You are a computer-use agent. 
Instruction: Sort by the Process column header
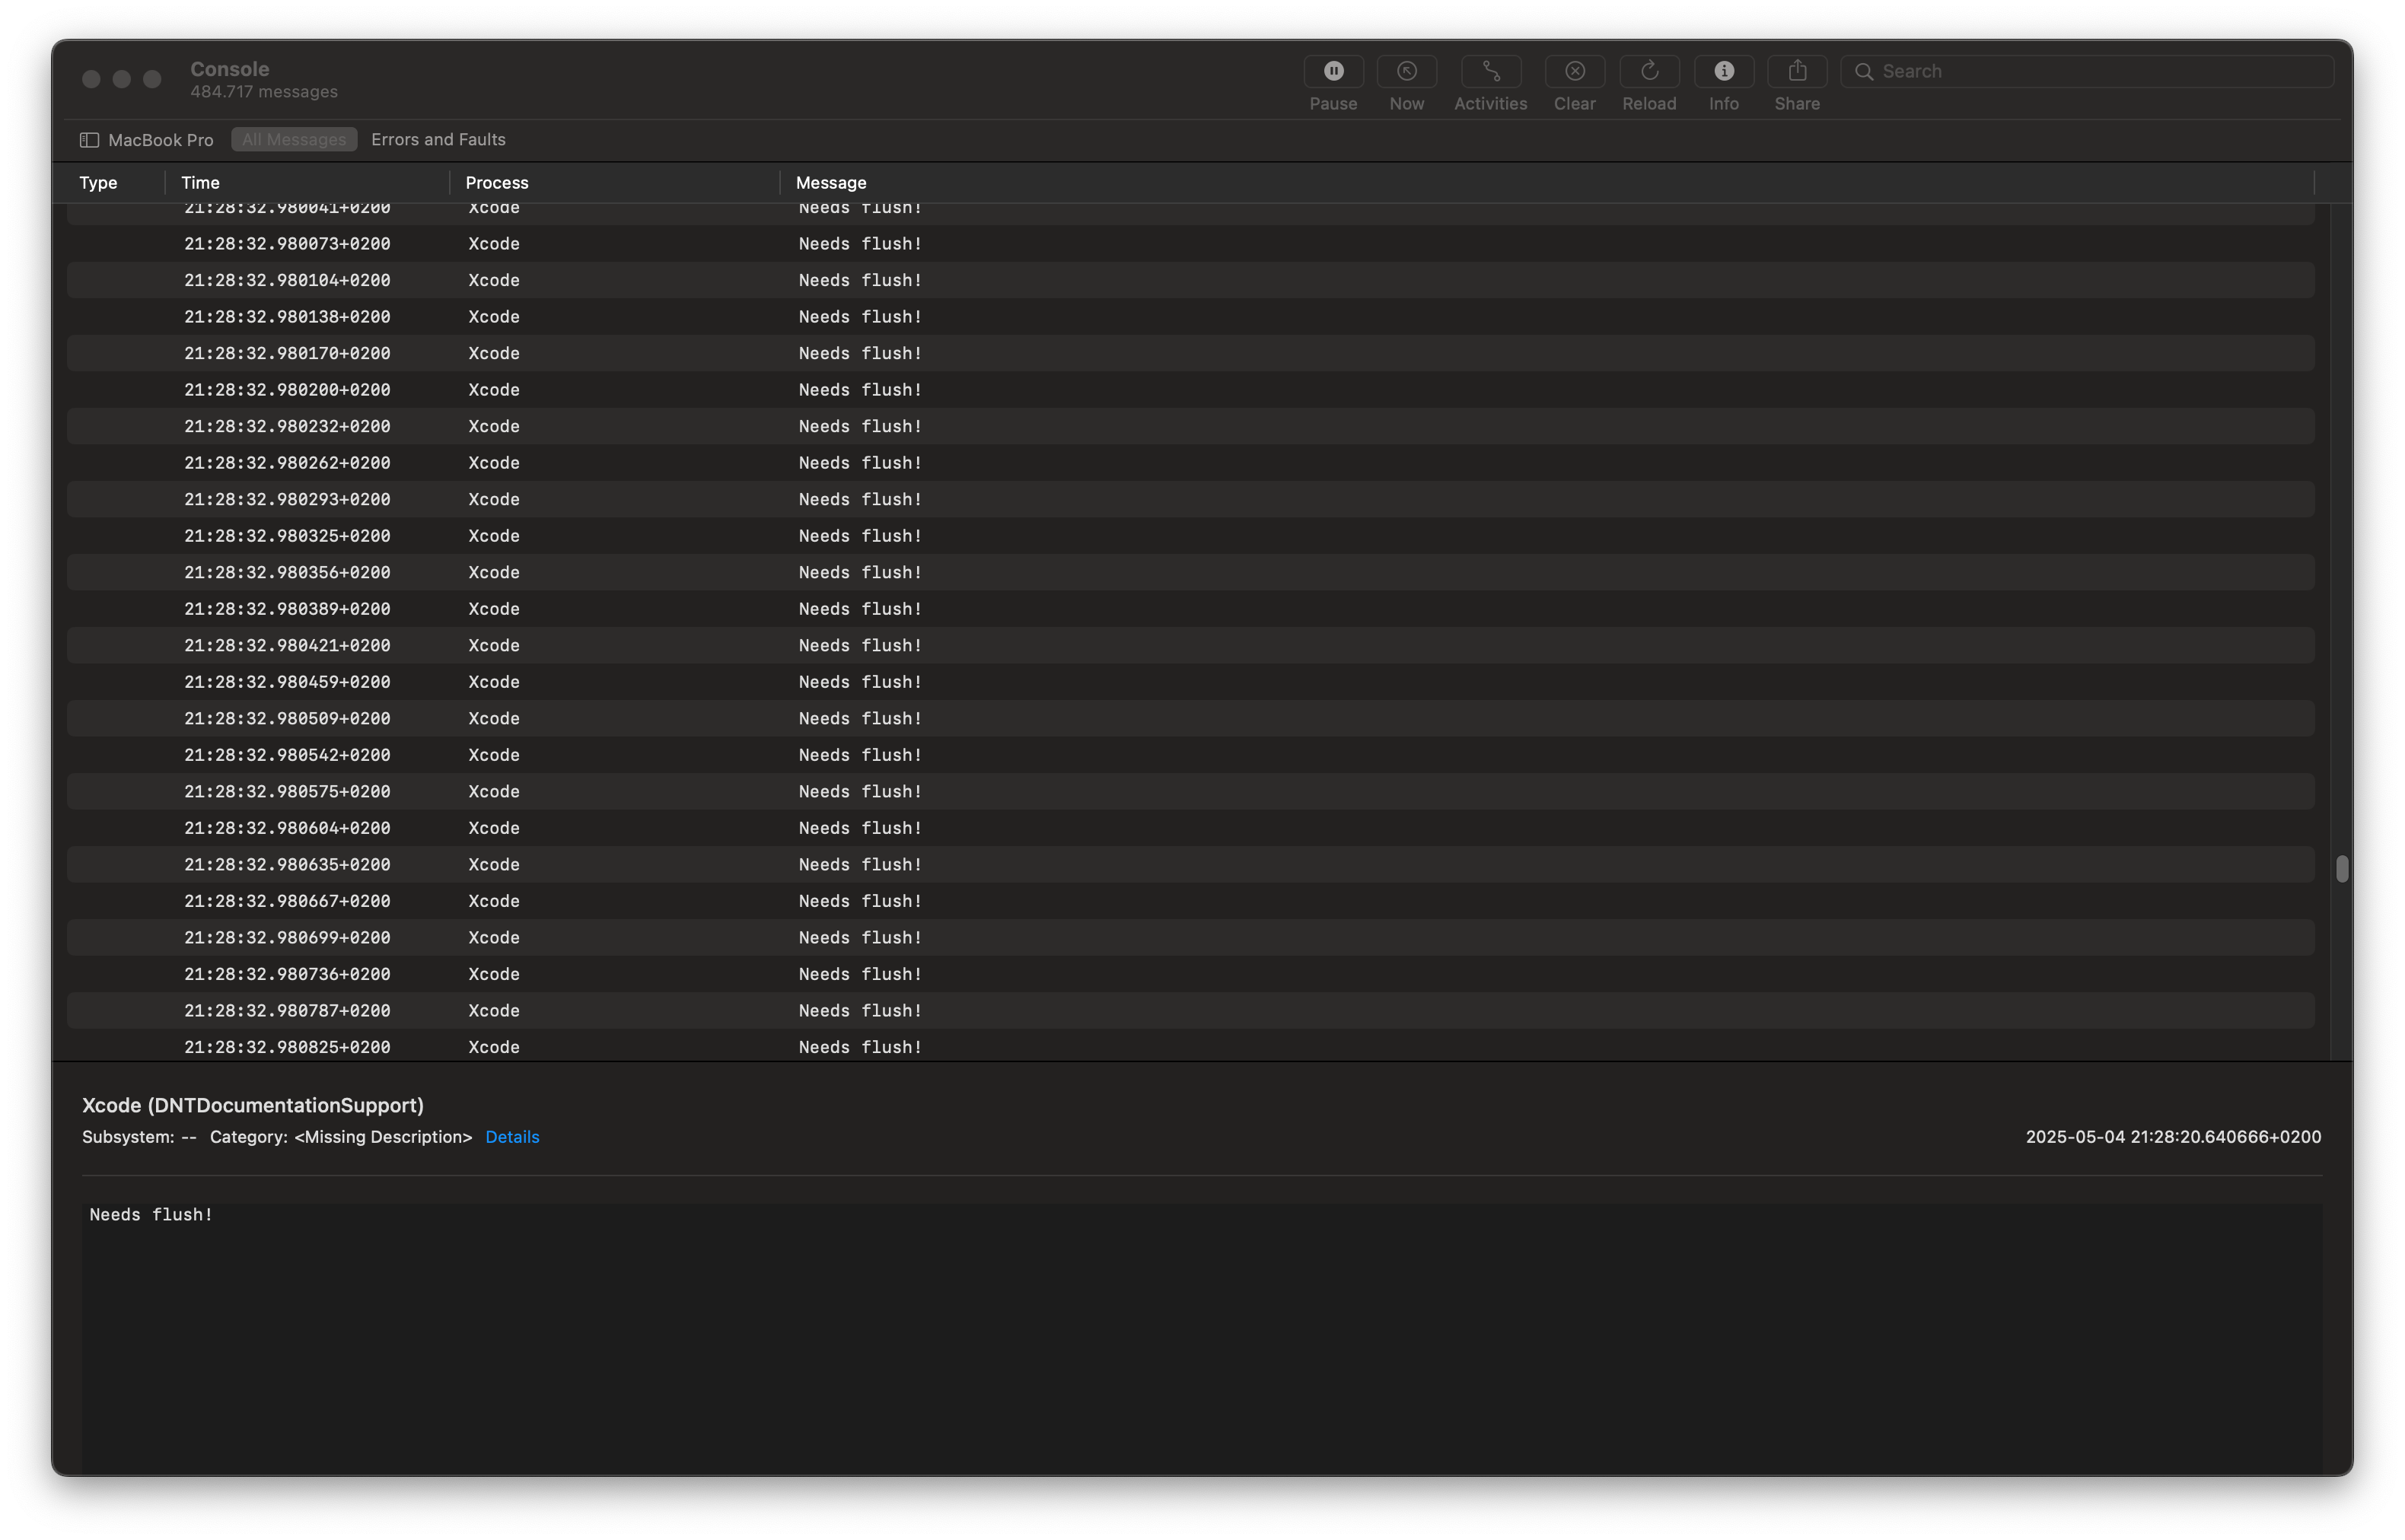point(496,183)
